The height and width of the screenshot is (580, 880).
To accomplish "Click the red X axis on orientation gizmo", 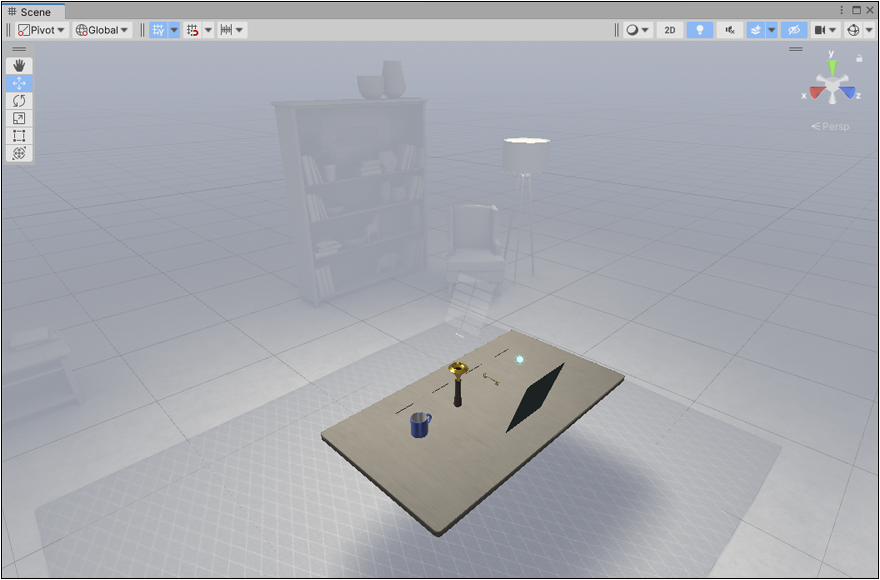I will (815, 93).
